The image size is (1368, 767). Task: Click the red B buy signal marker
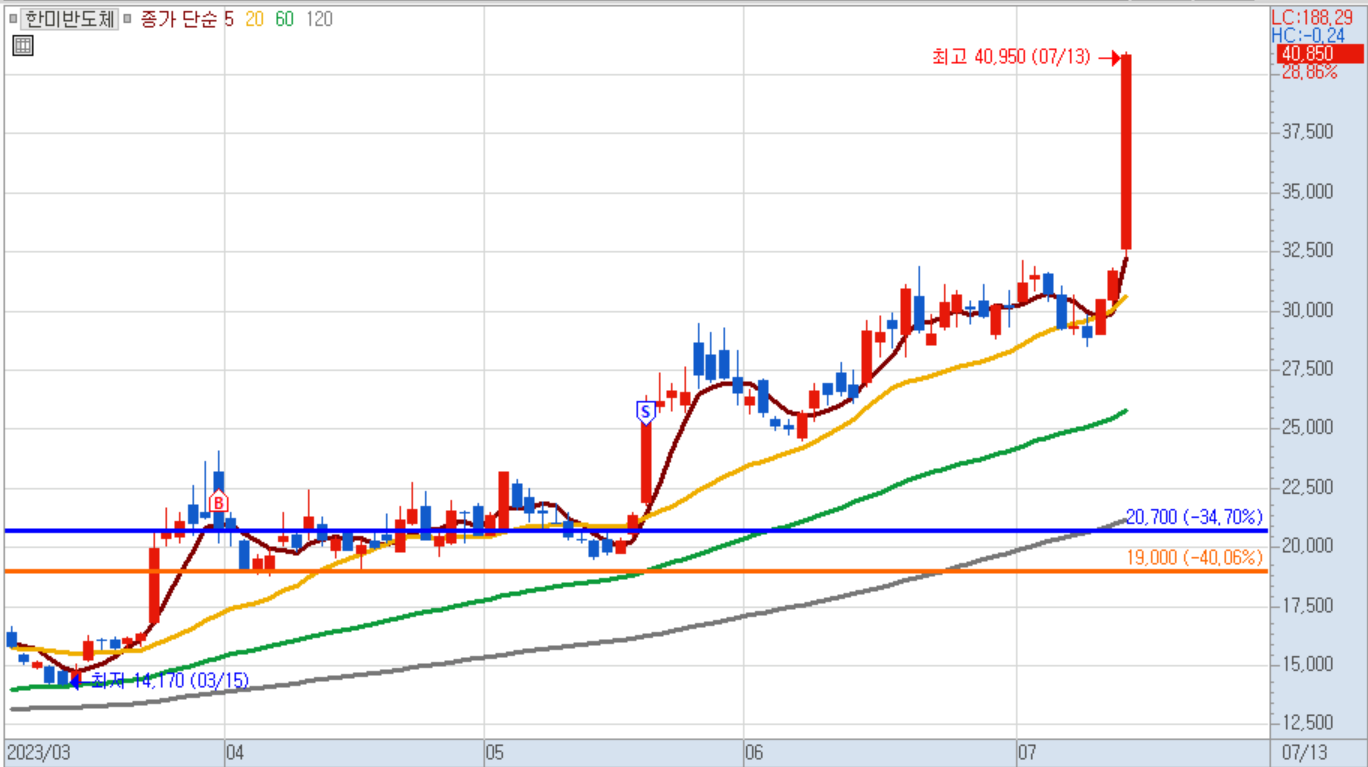tap(218, 502)
